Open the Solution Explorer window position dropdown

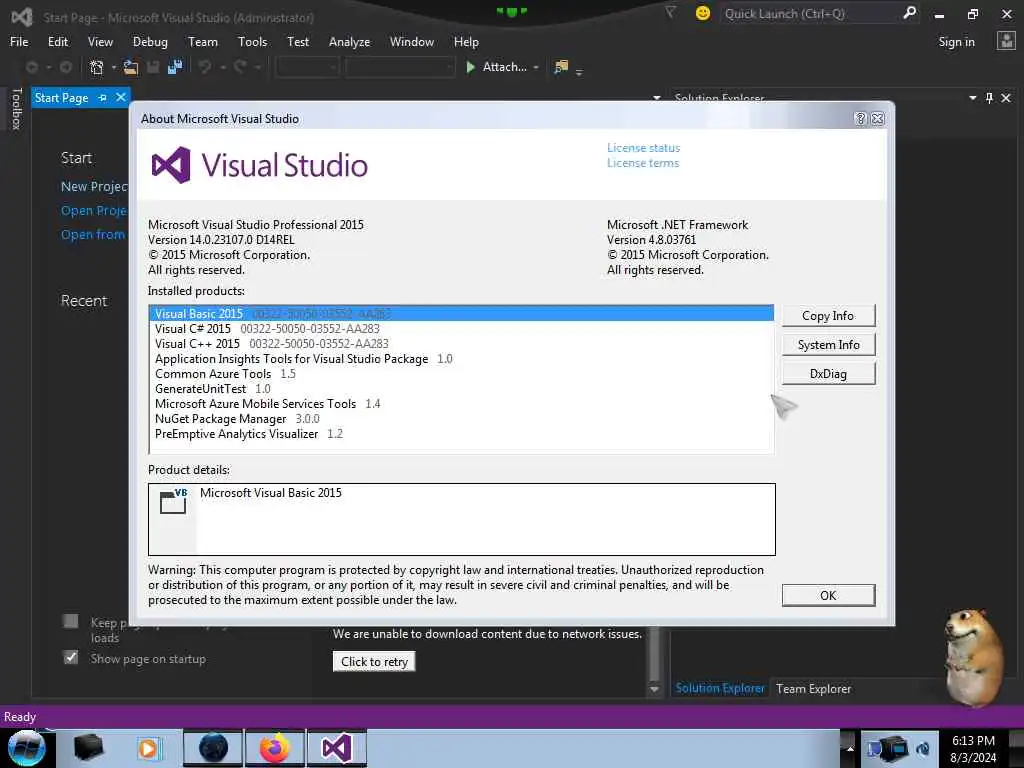[972, 98]
